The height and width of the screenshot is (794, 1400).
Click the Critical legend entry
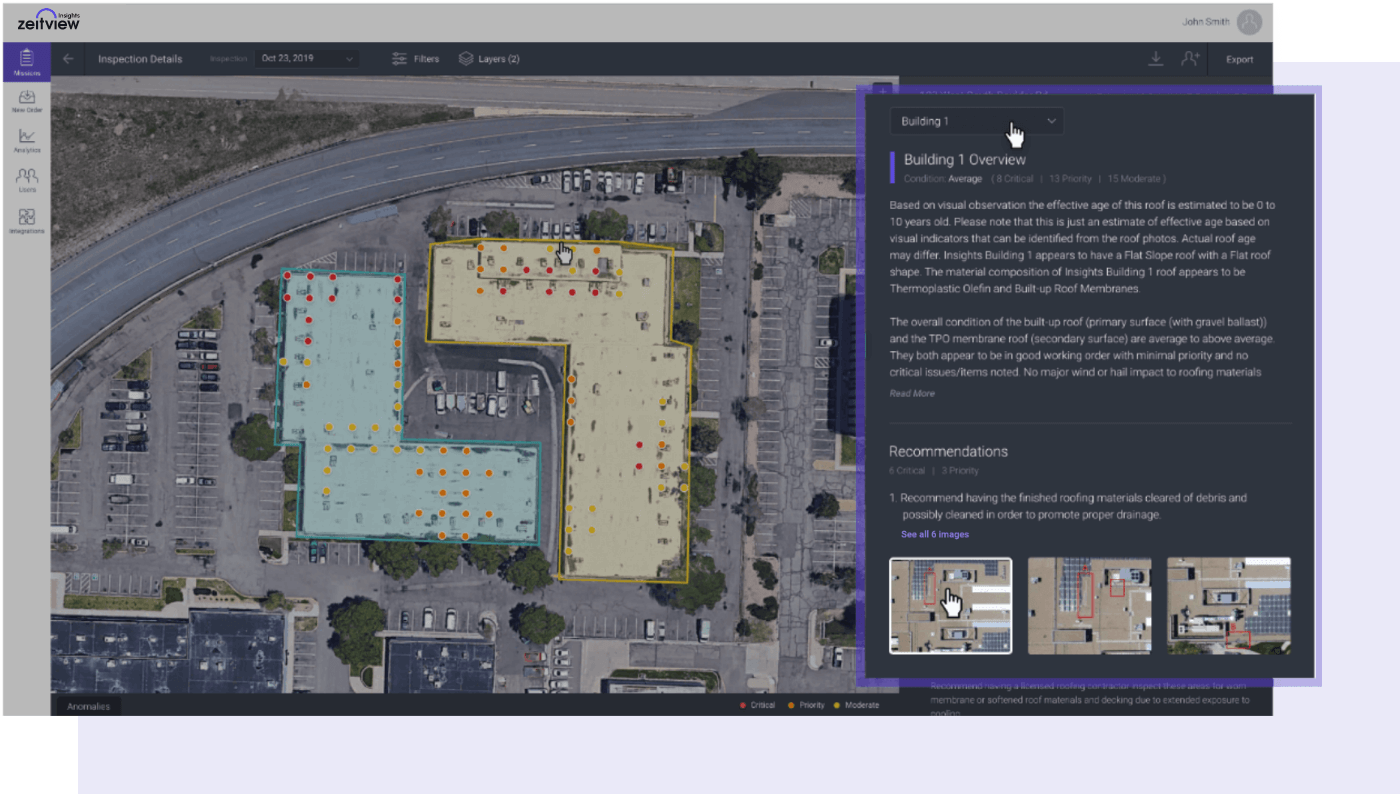point(757,706)
